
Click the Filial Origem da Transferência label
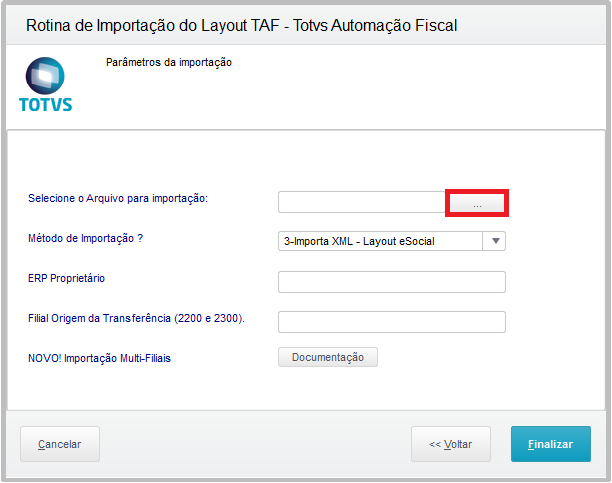tap(136, 318)
